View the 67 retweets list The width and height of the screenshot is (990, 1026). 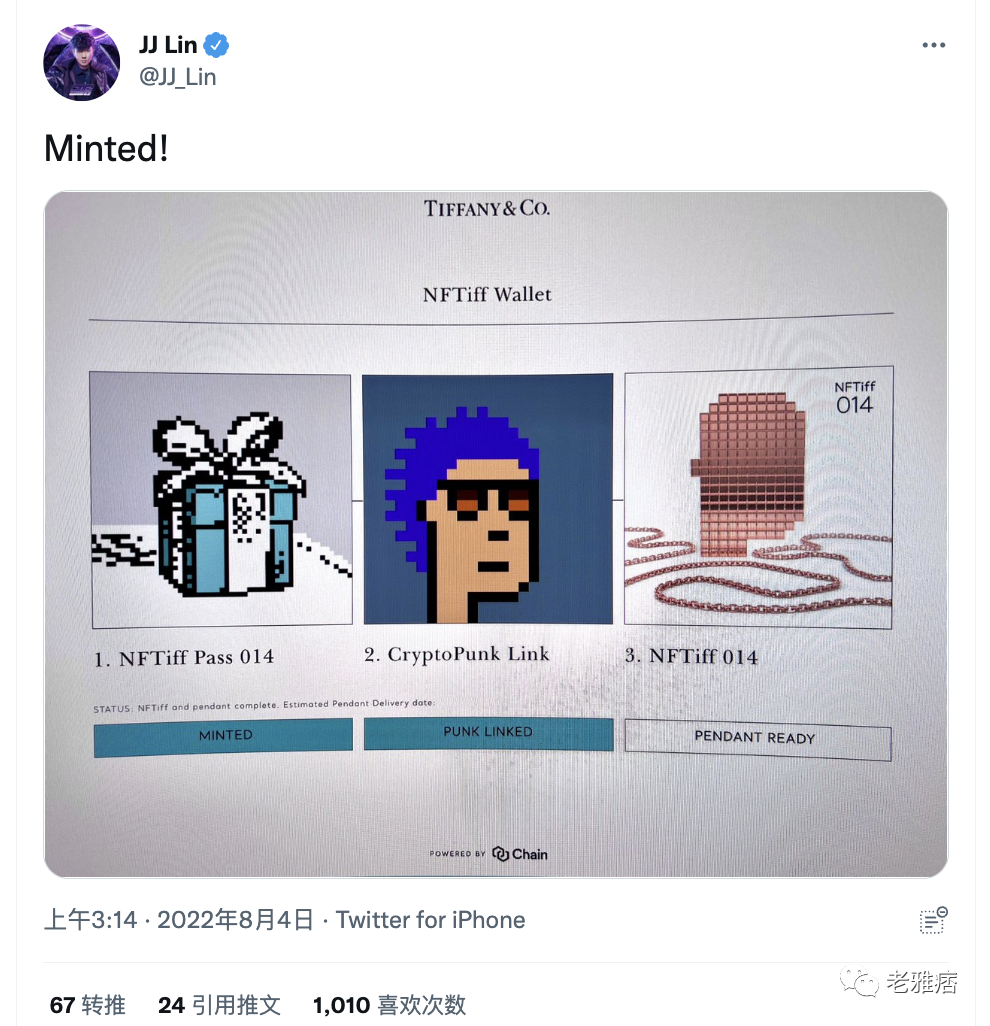pos(88,1005)
